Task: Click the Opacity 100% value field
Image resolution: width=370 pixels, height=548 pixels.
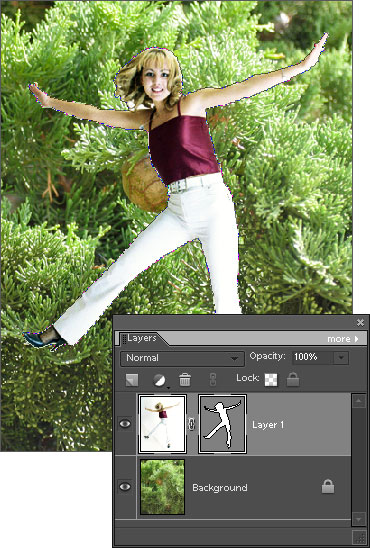Action: [x=313, y=358]
